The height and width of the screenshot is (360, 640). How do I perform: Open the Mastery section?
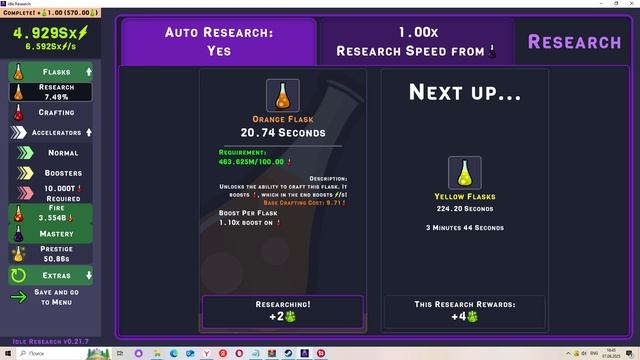[50, 234]
